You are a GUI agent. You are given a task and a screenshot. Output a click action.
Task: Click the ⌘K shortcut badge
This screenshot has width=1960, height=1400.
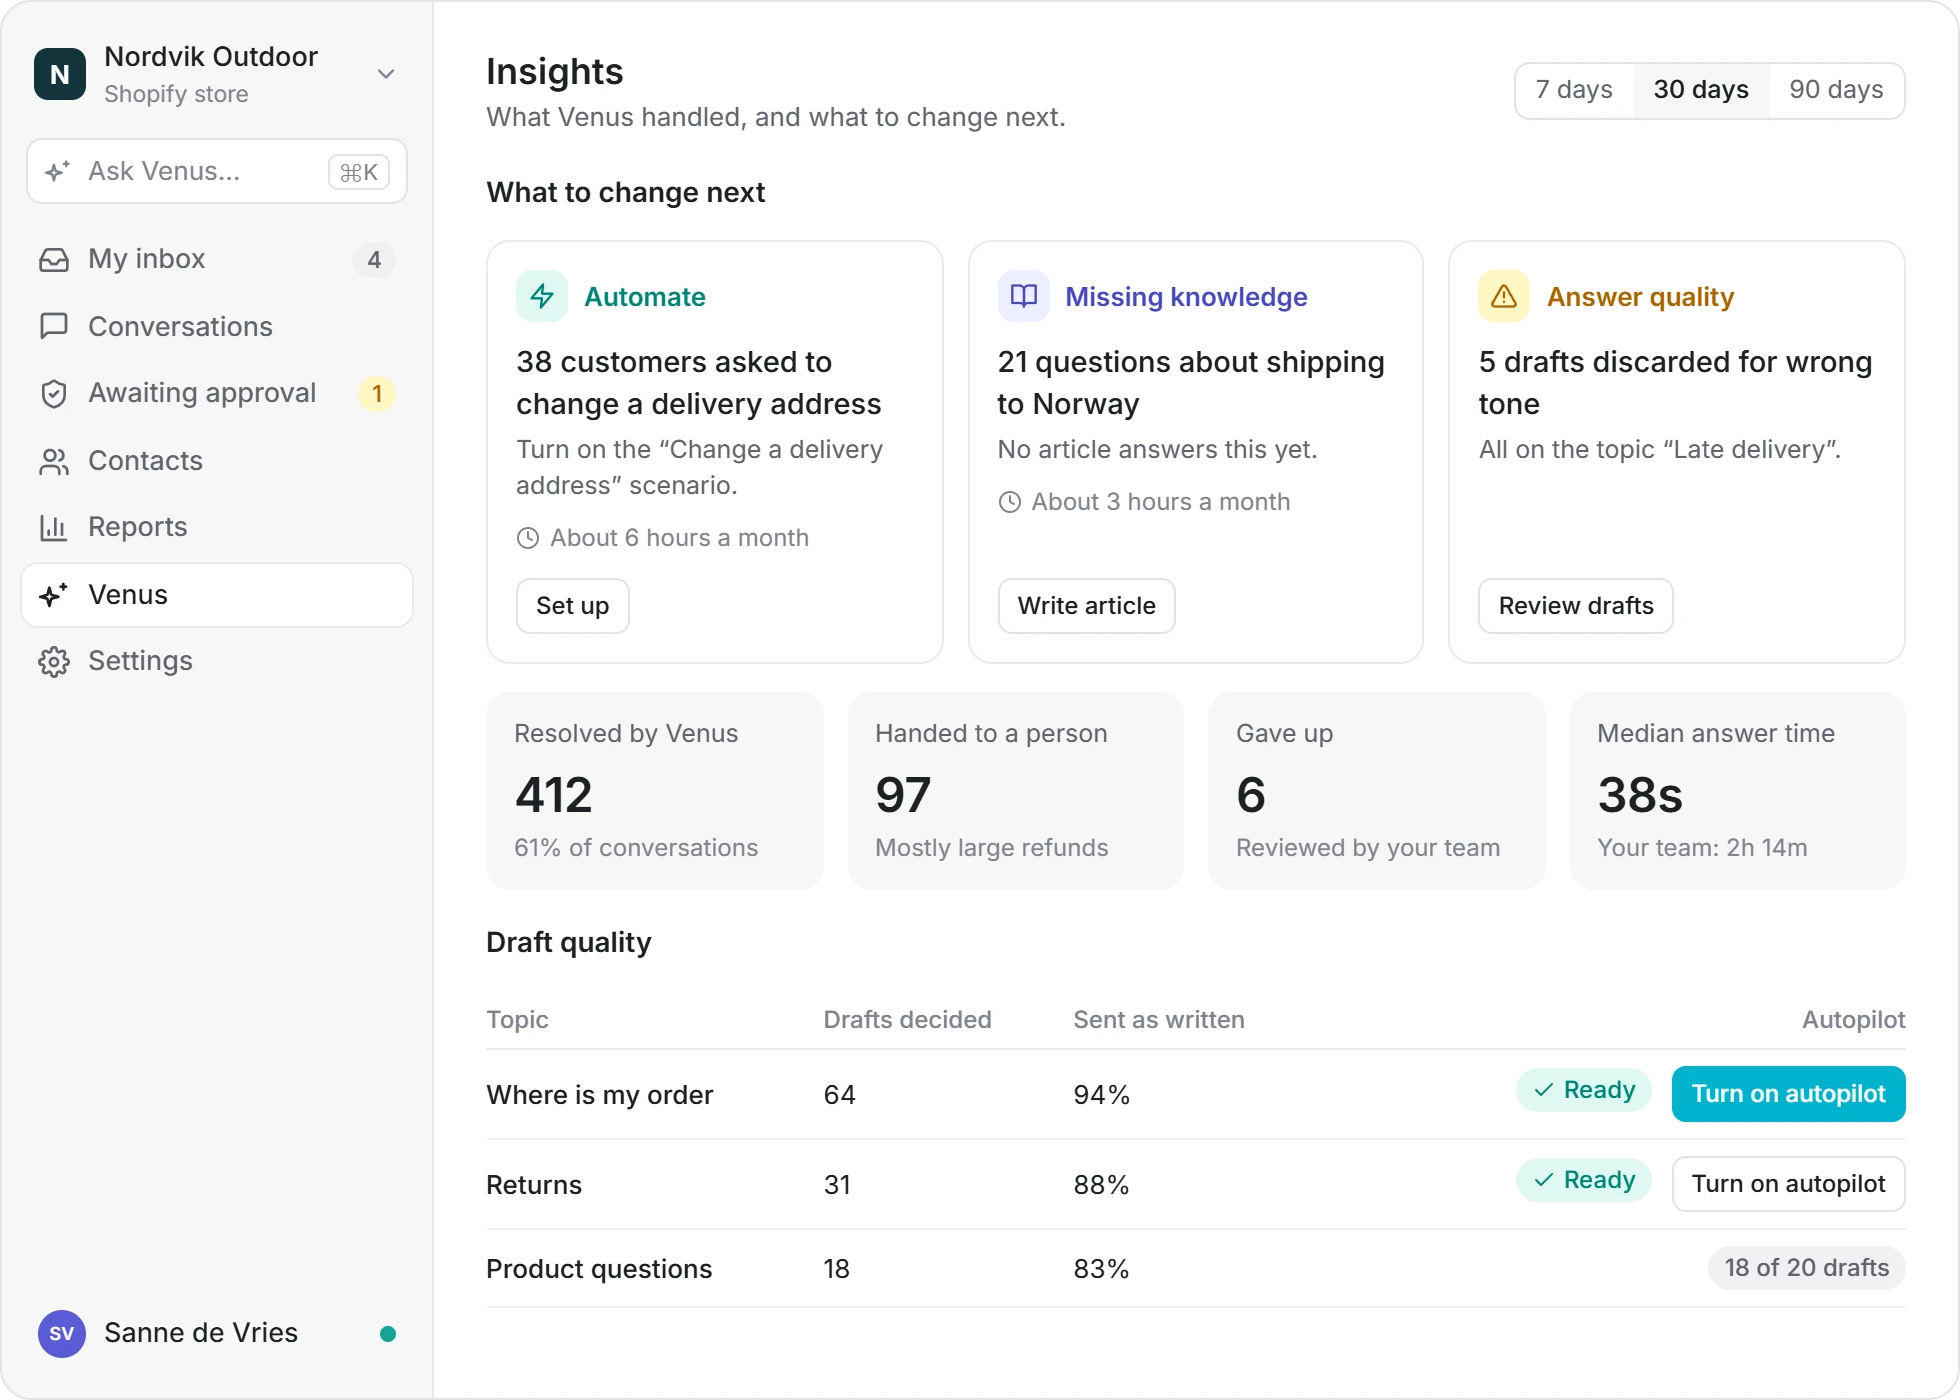point(359,172)
